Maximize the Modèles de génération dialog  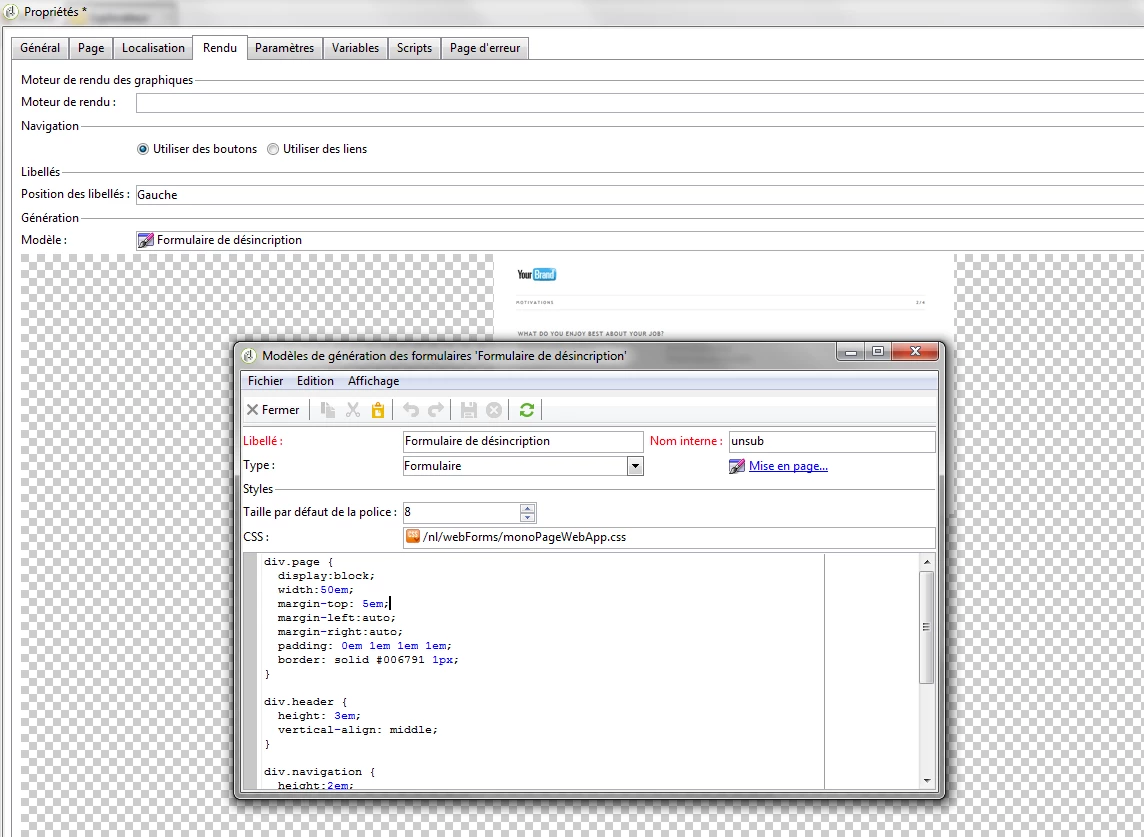878,352
